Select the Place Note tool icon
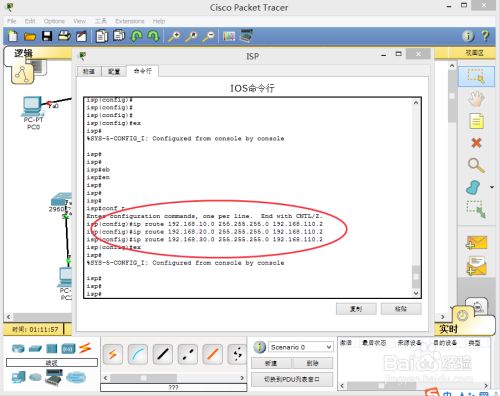Screen dimensions: 500x396 [x=476, y=121]
